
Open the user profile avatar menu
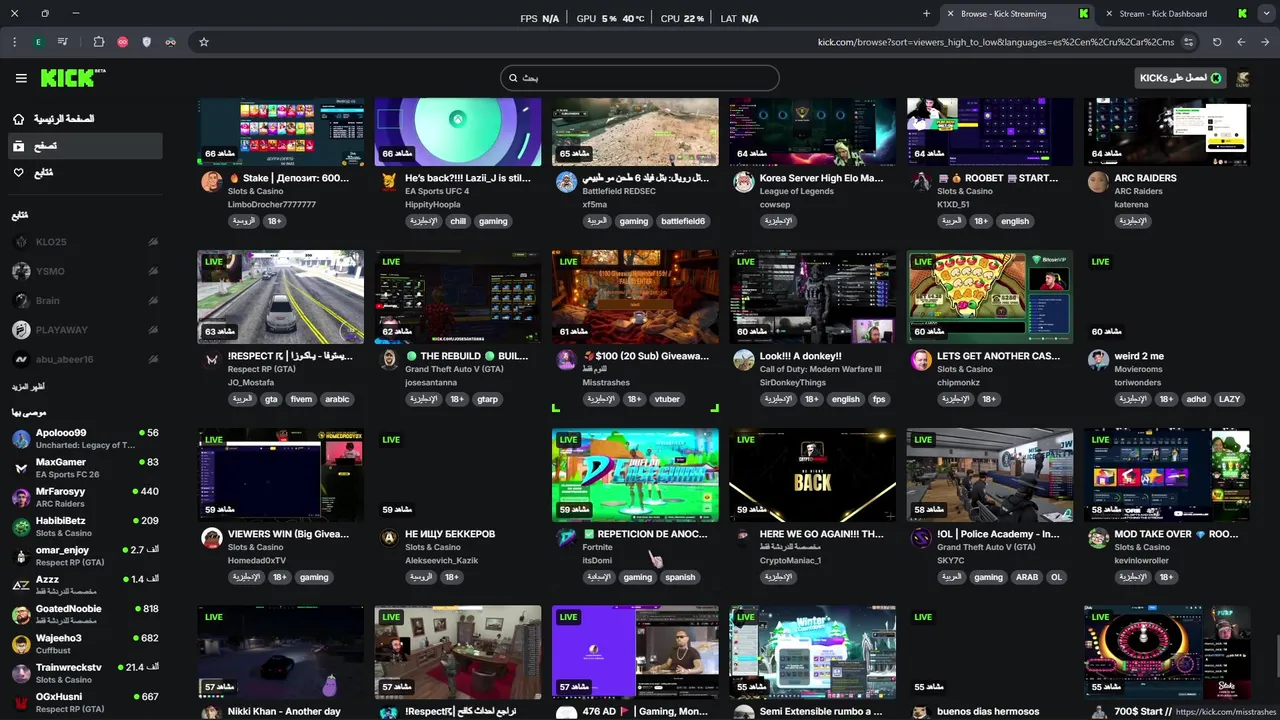(1243, 78)
